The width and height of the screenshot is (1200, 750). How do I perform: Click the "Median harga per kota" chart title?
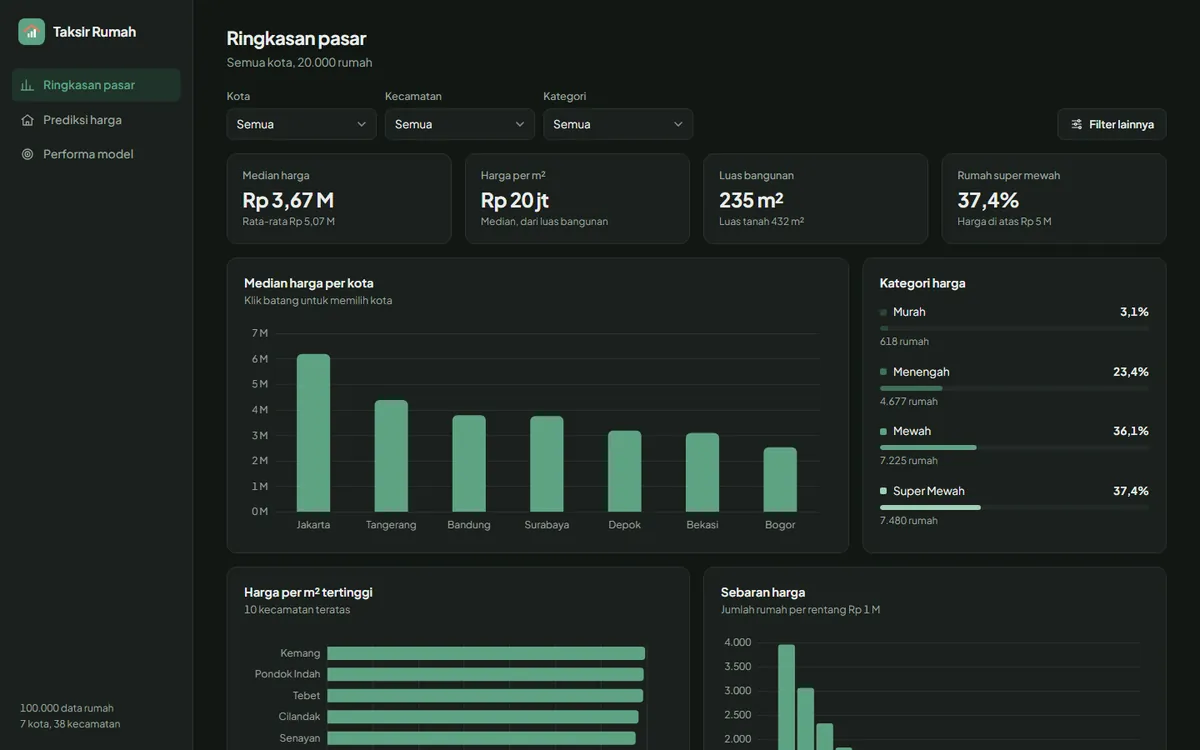pos(309,283)
